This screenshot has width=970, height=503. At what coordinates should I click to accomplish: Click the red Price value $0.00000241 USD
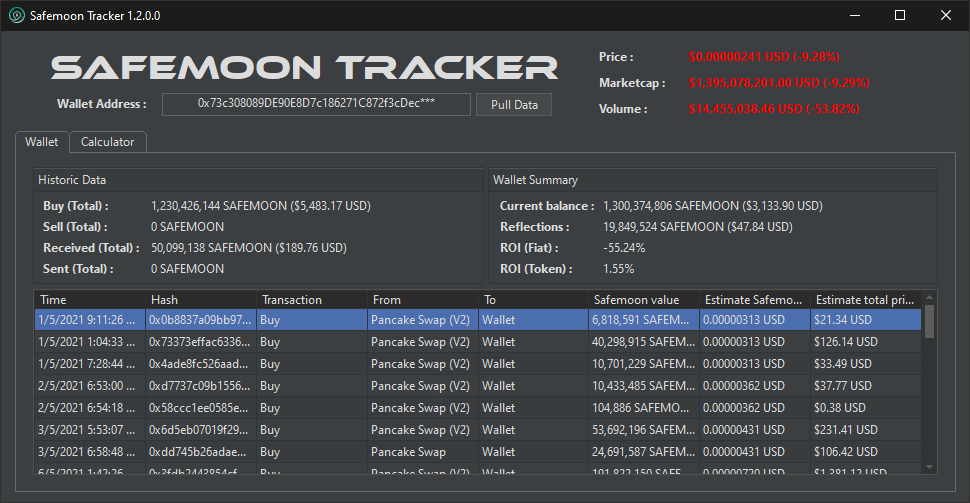[x=764, y=57]
